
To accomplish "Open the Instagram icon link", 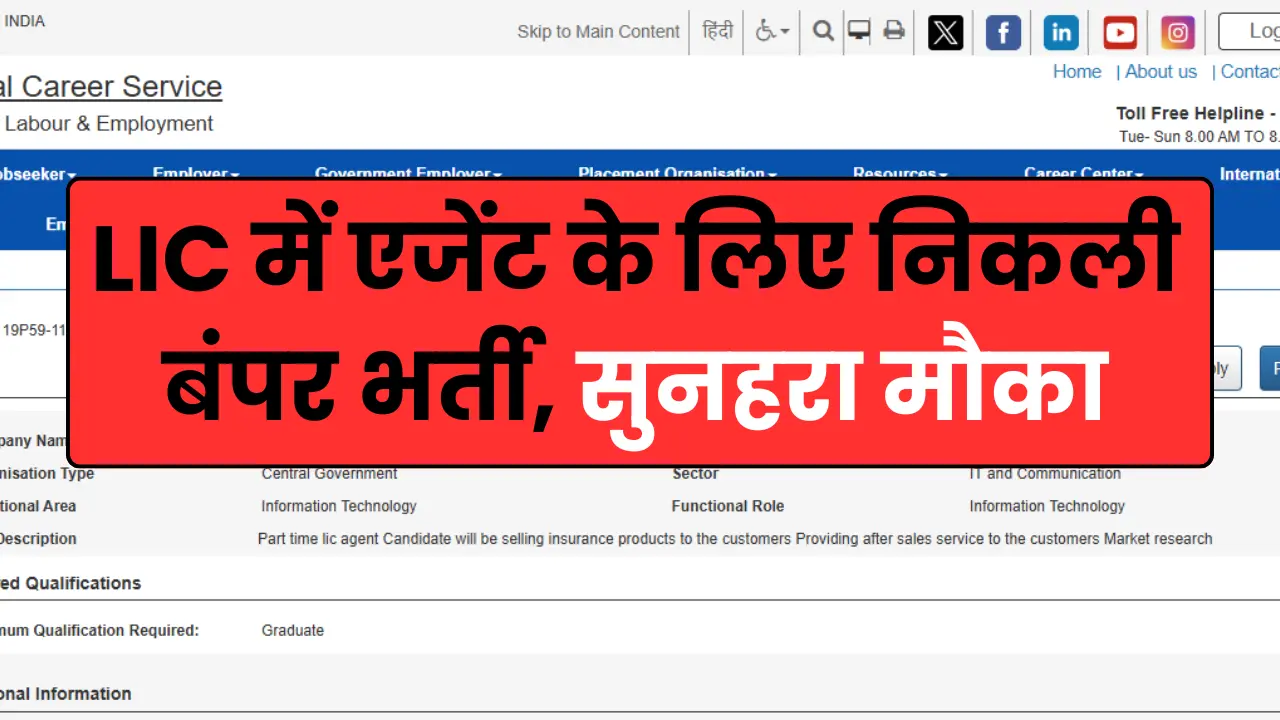I will [x=1178, y=32].
